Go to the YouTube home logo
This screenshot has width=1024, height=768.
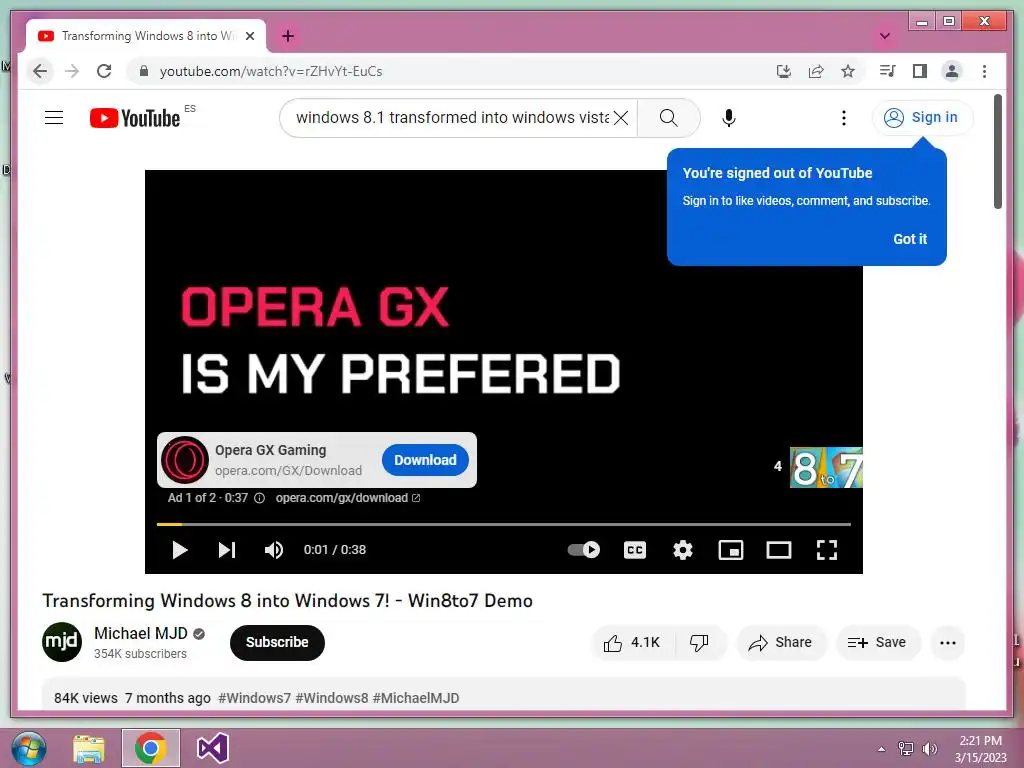click(135, 118)
